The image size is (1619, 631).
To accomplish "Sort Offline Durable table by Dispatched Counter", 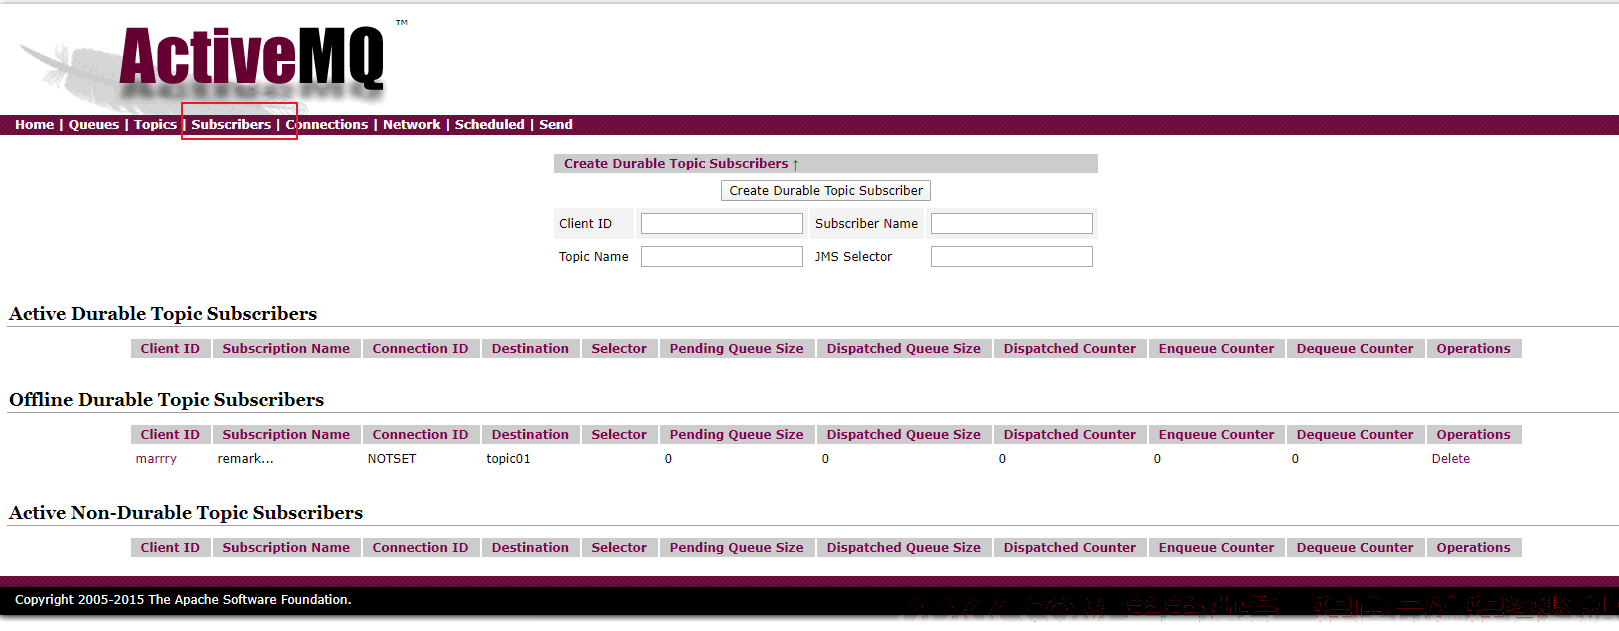I will click(1070, 435).
